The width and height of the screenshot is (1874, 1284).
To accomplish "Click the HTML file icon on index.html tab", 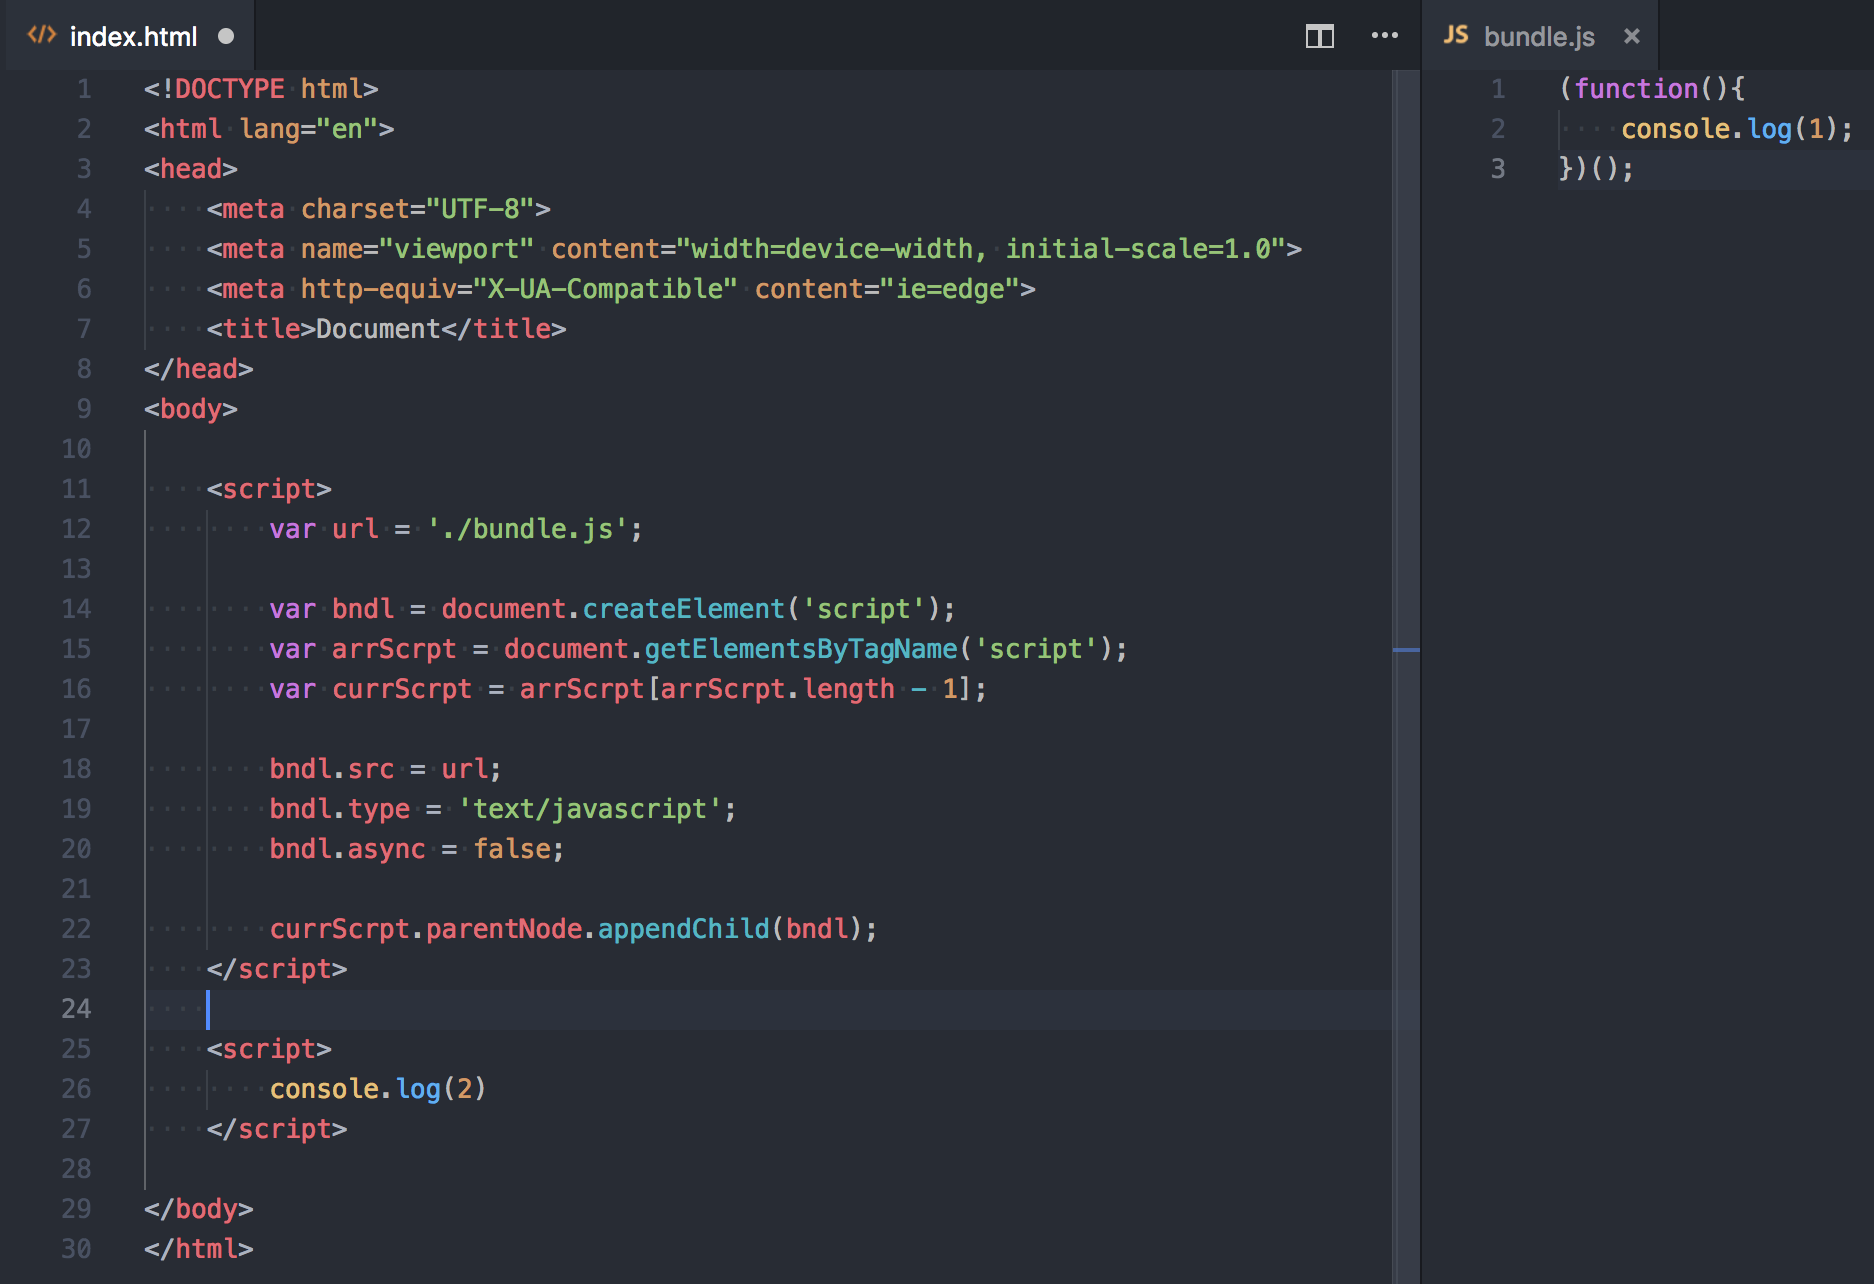I will tap(42, 36).
